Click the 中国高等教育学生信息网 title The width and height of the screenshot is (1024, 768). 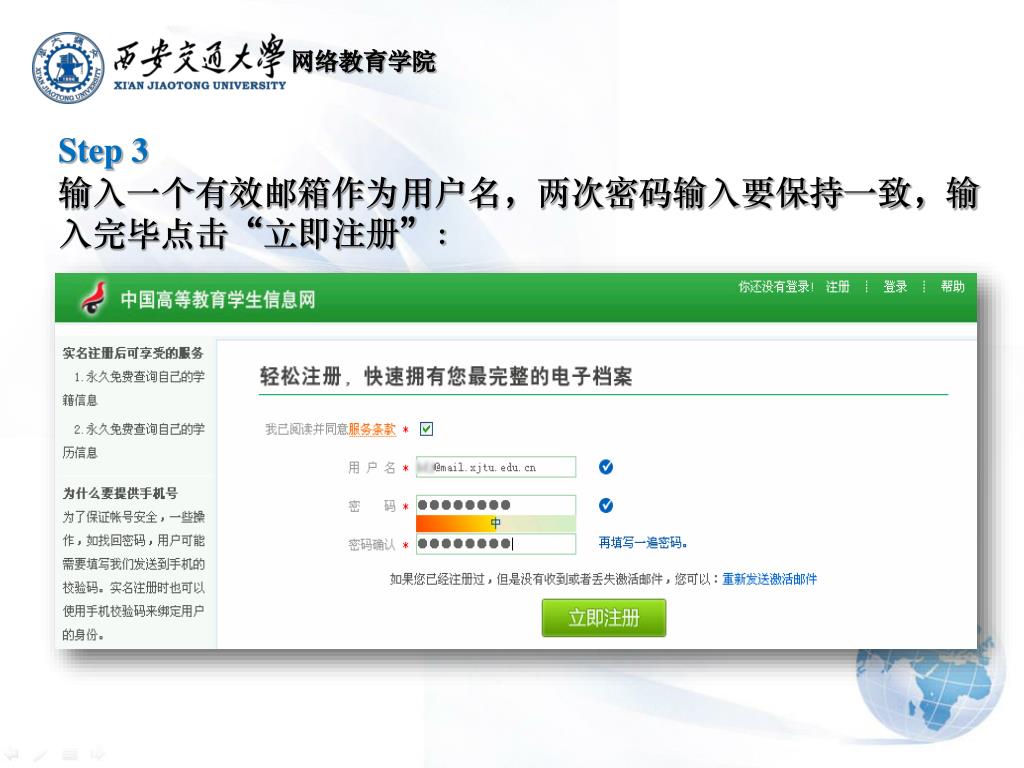pyautogui.click(x=217, y=300)
